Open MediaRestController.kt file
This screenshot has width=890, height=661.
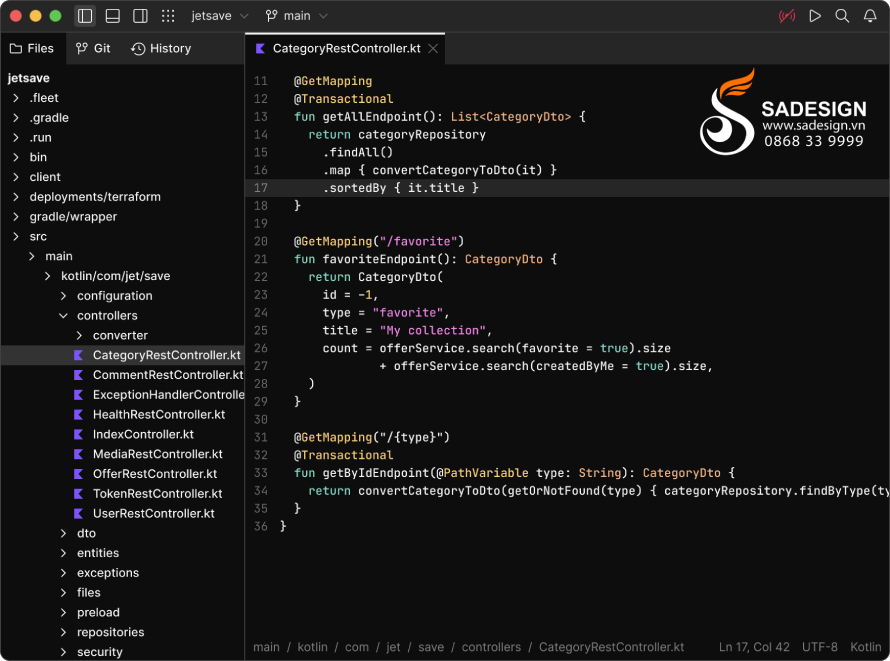(157, 454)
